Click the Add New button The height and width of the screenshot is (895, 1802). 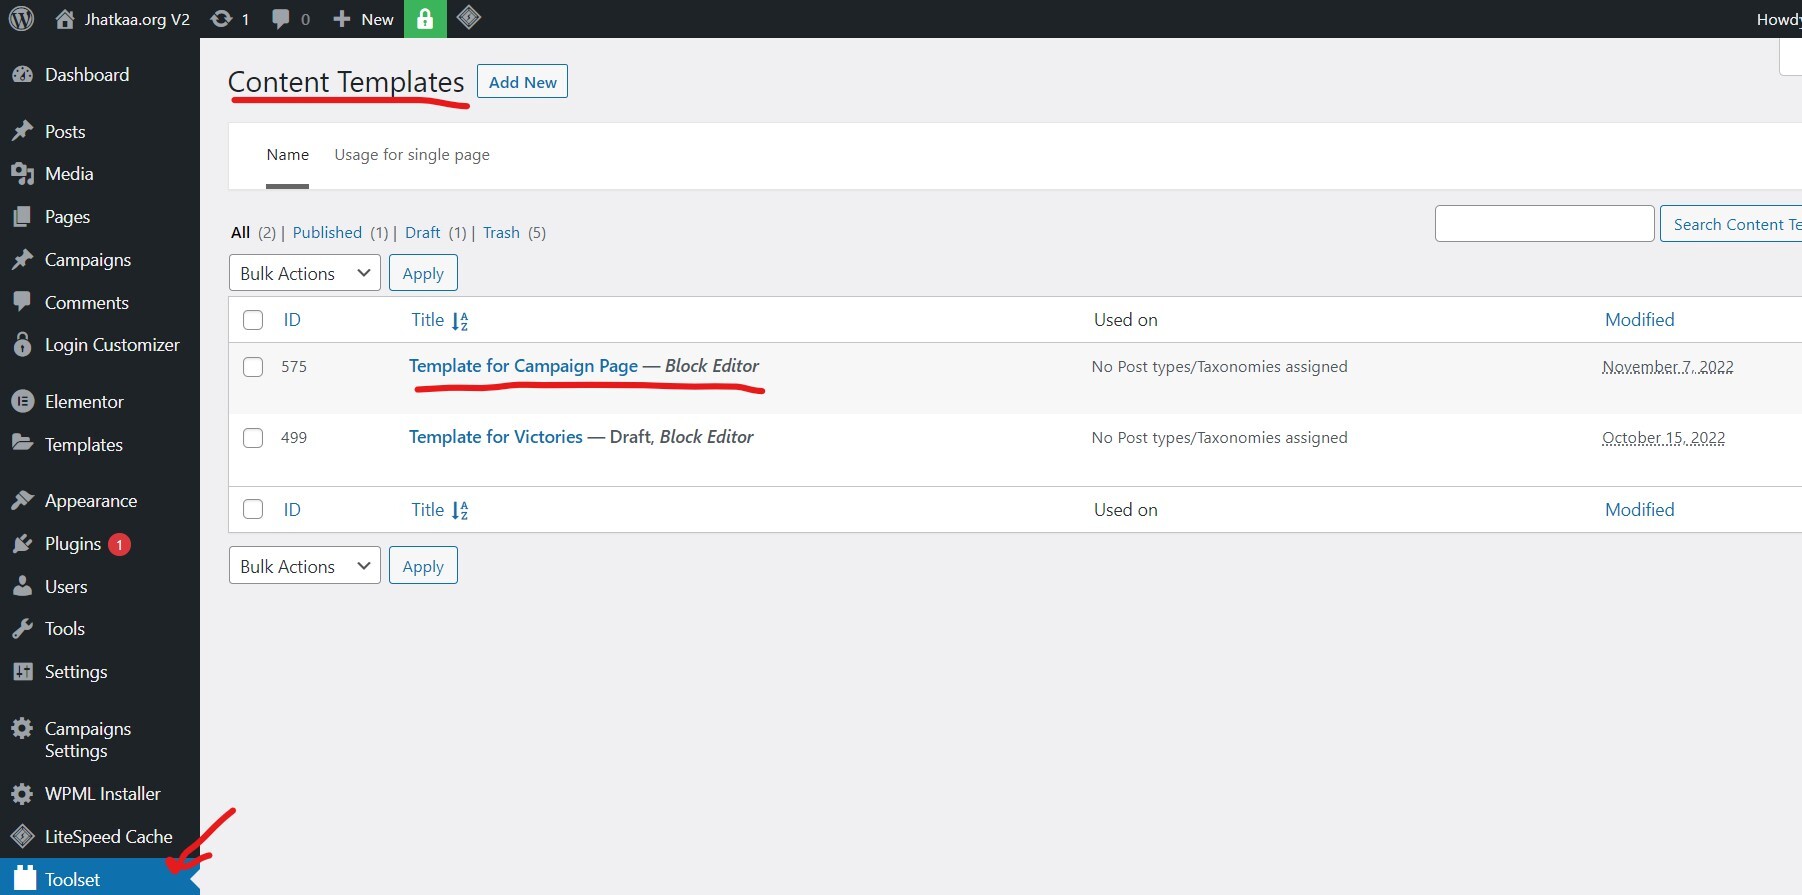point(523,82)
